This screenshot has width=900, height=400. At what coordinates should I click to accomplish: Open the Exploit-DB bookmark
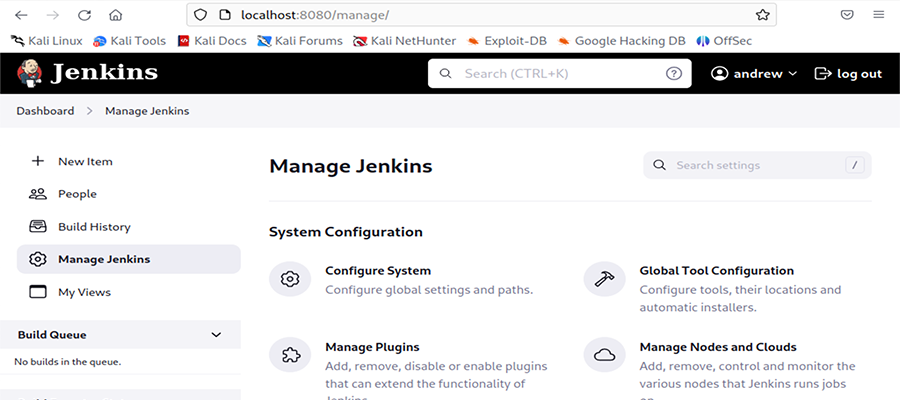[x=506, y=41]
